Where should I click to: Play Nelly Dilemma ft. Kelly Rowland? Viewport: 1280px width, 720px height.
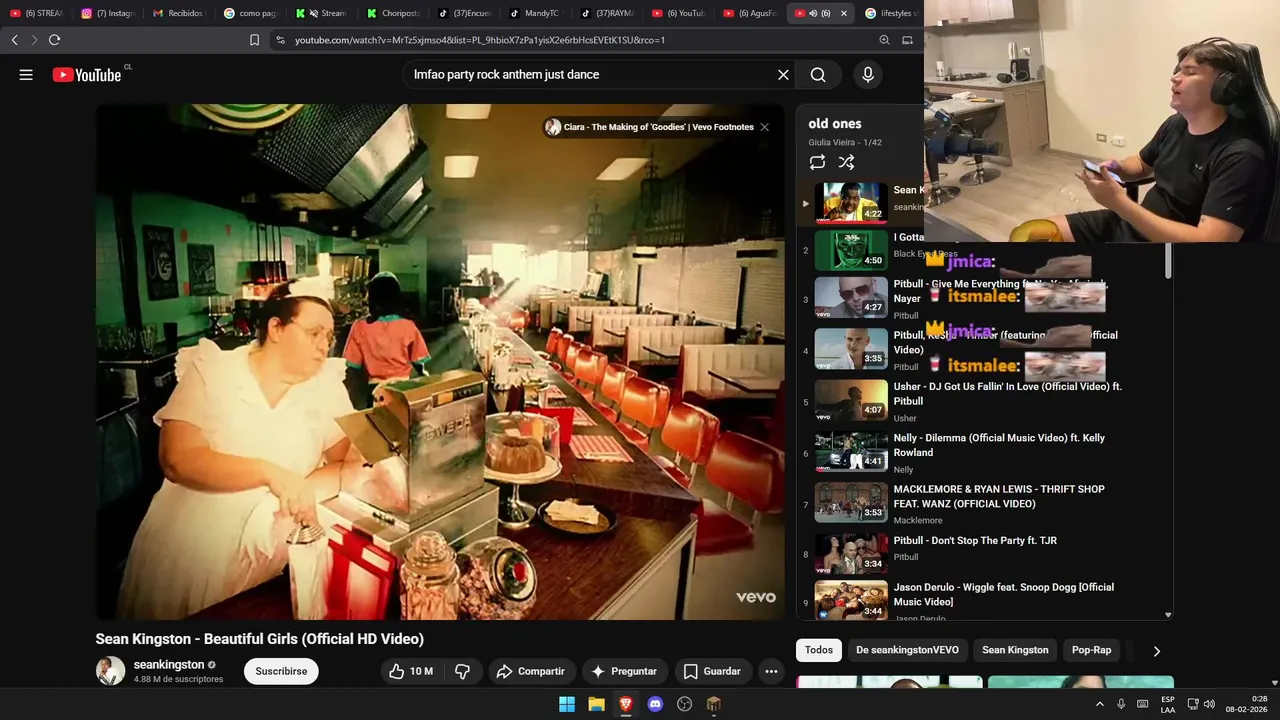(851, 452)
